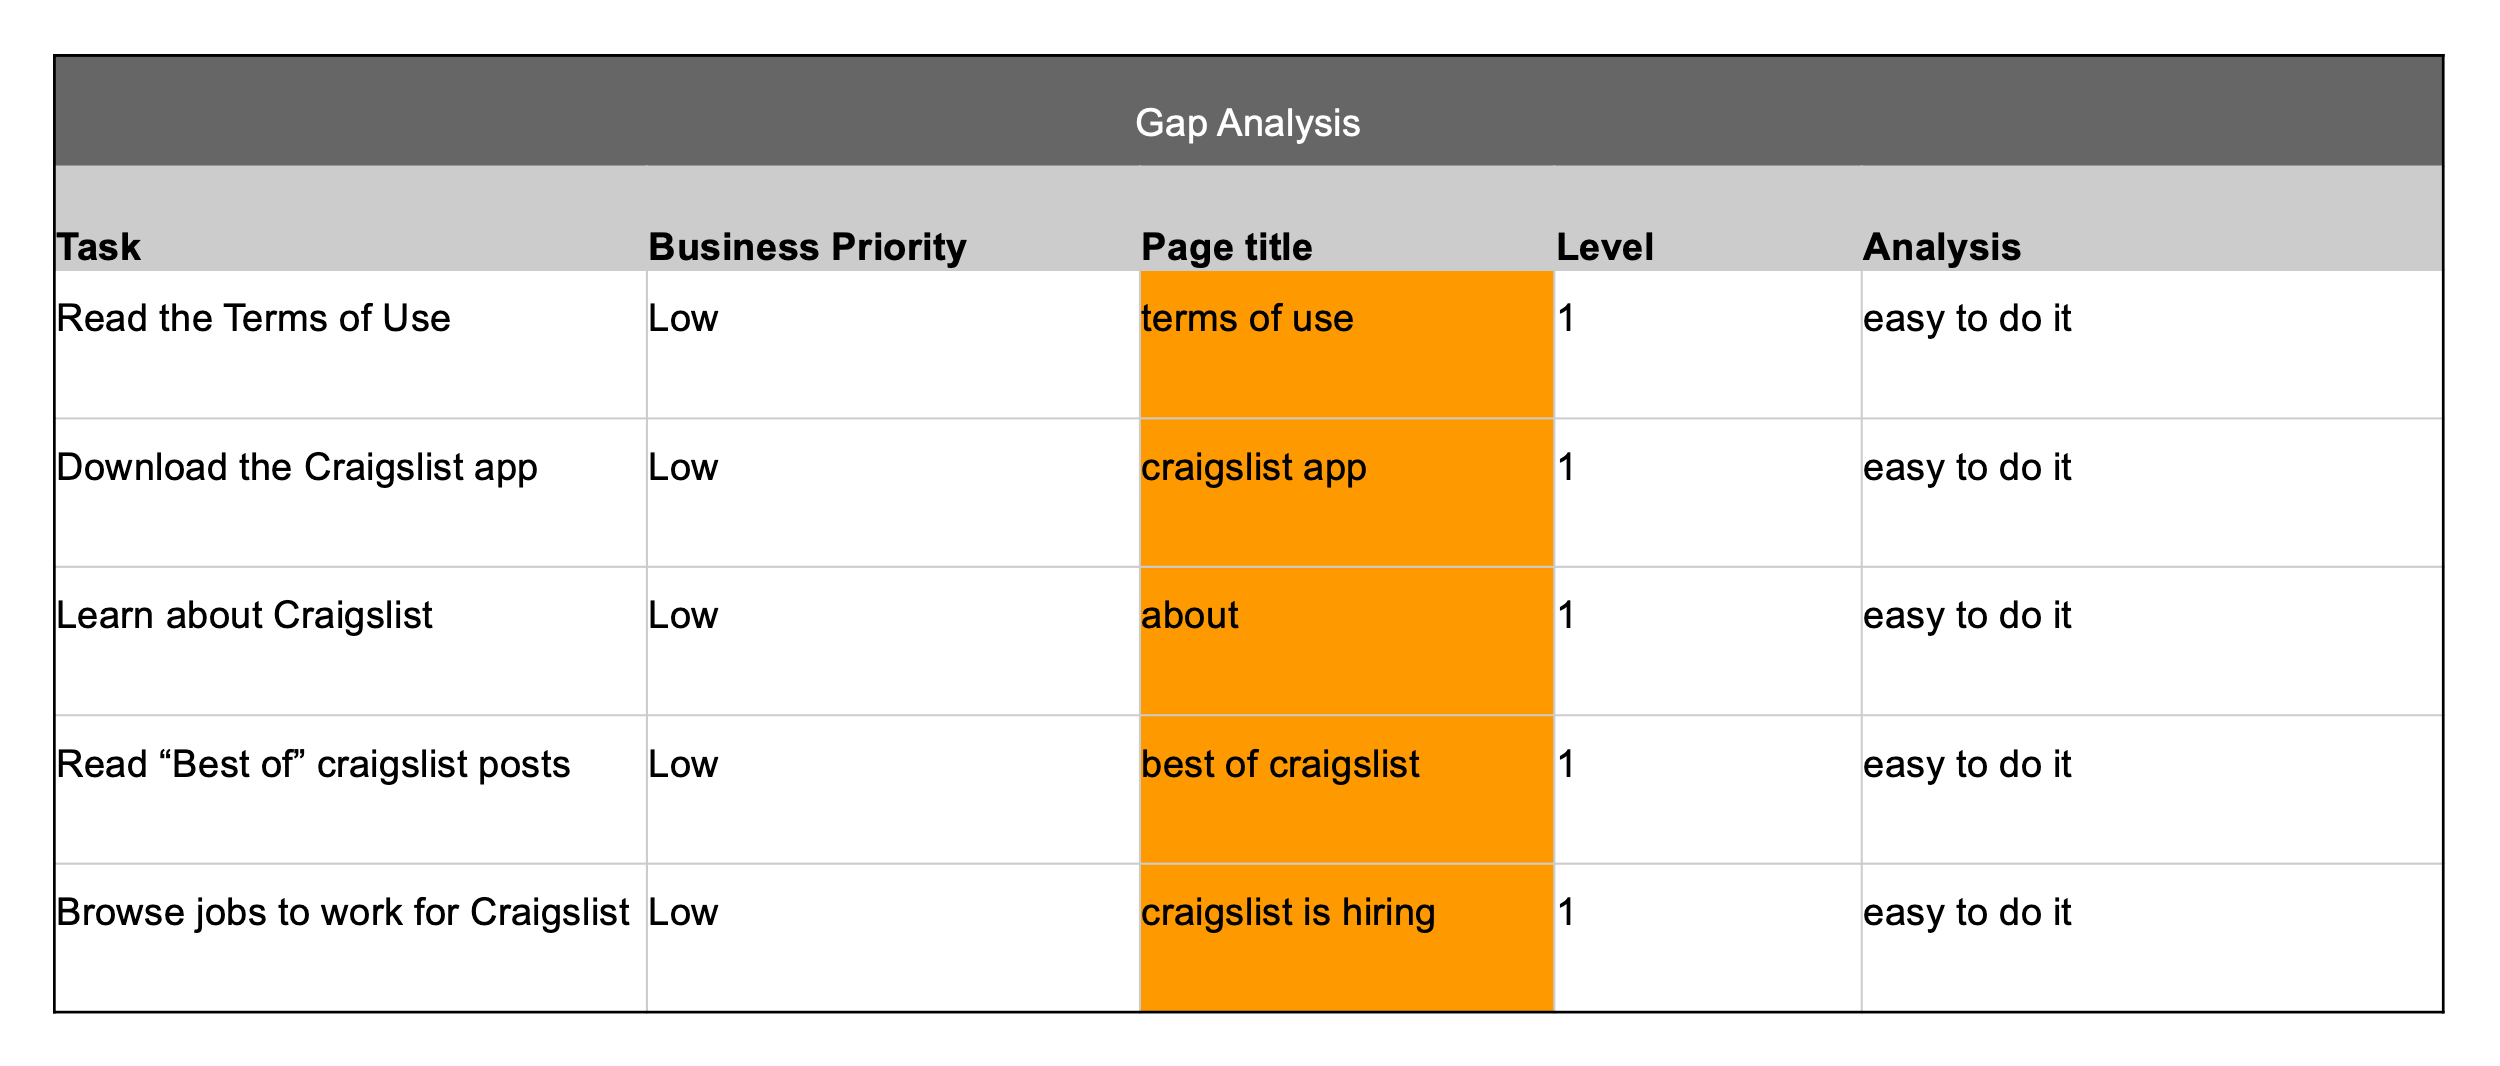Select the Business Priority column header
The image size is (2500, 1066).
pos(807,247)
